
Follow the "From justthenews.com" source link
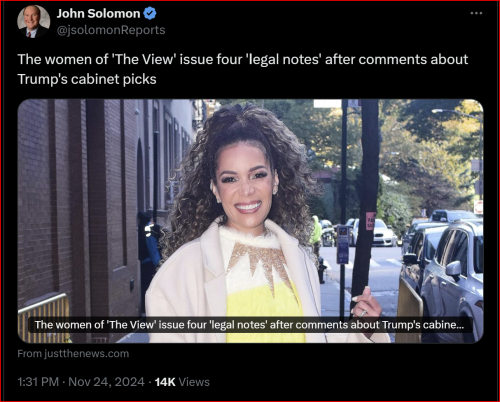point(73,354)
